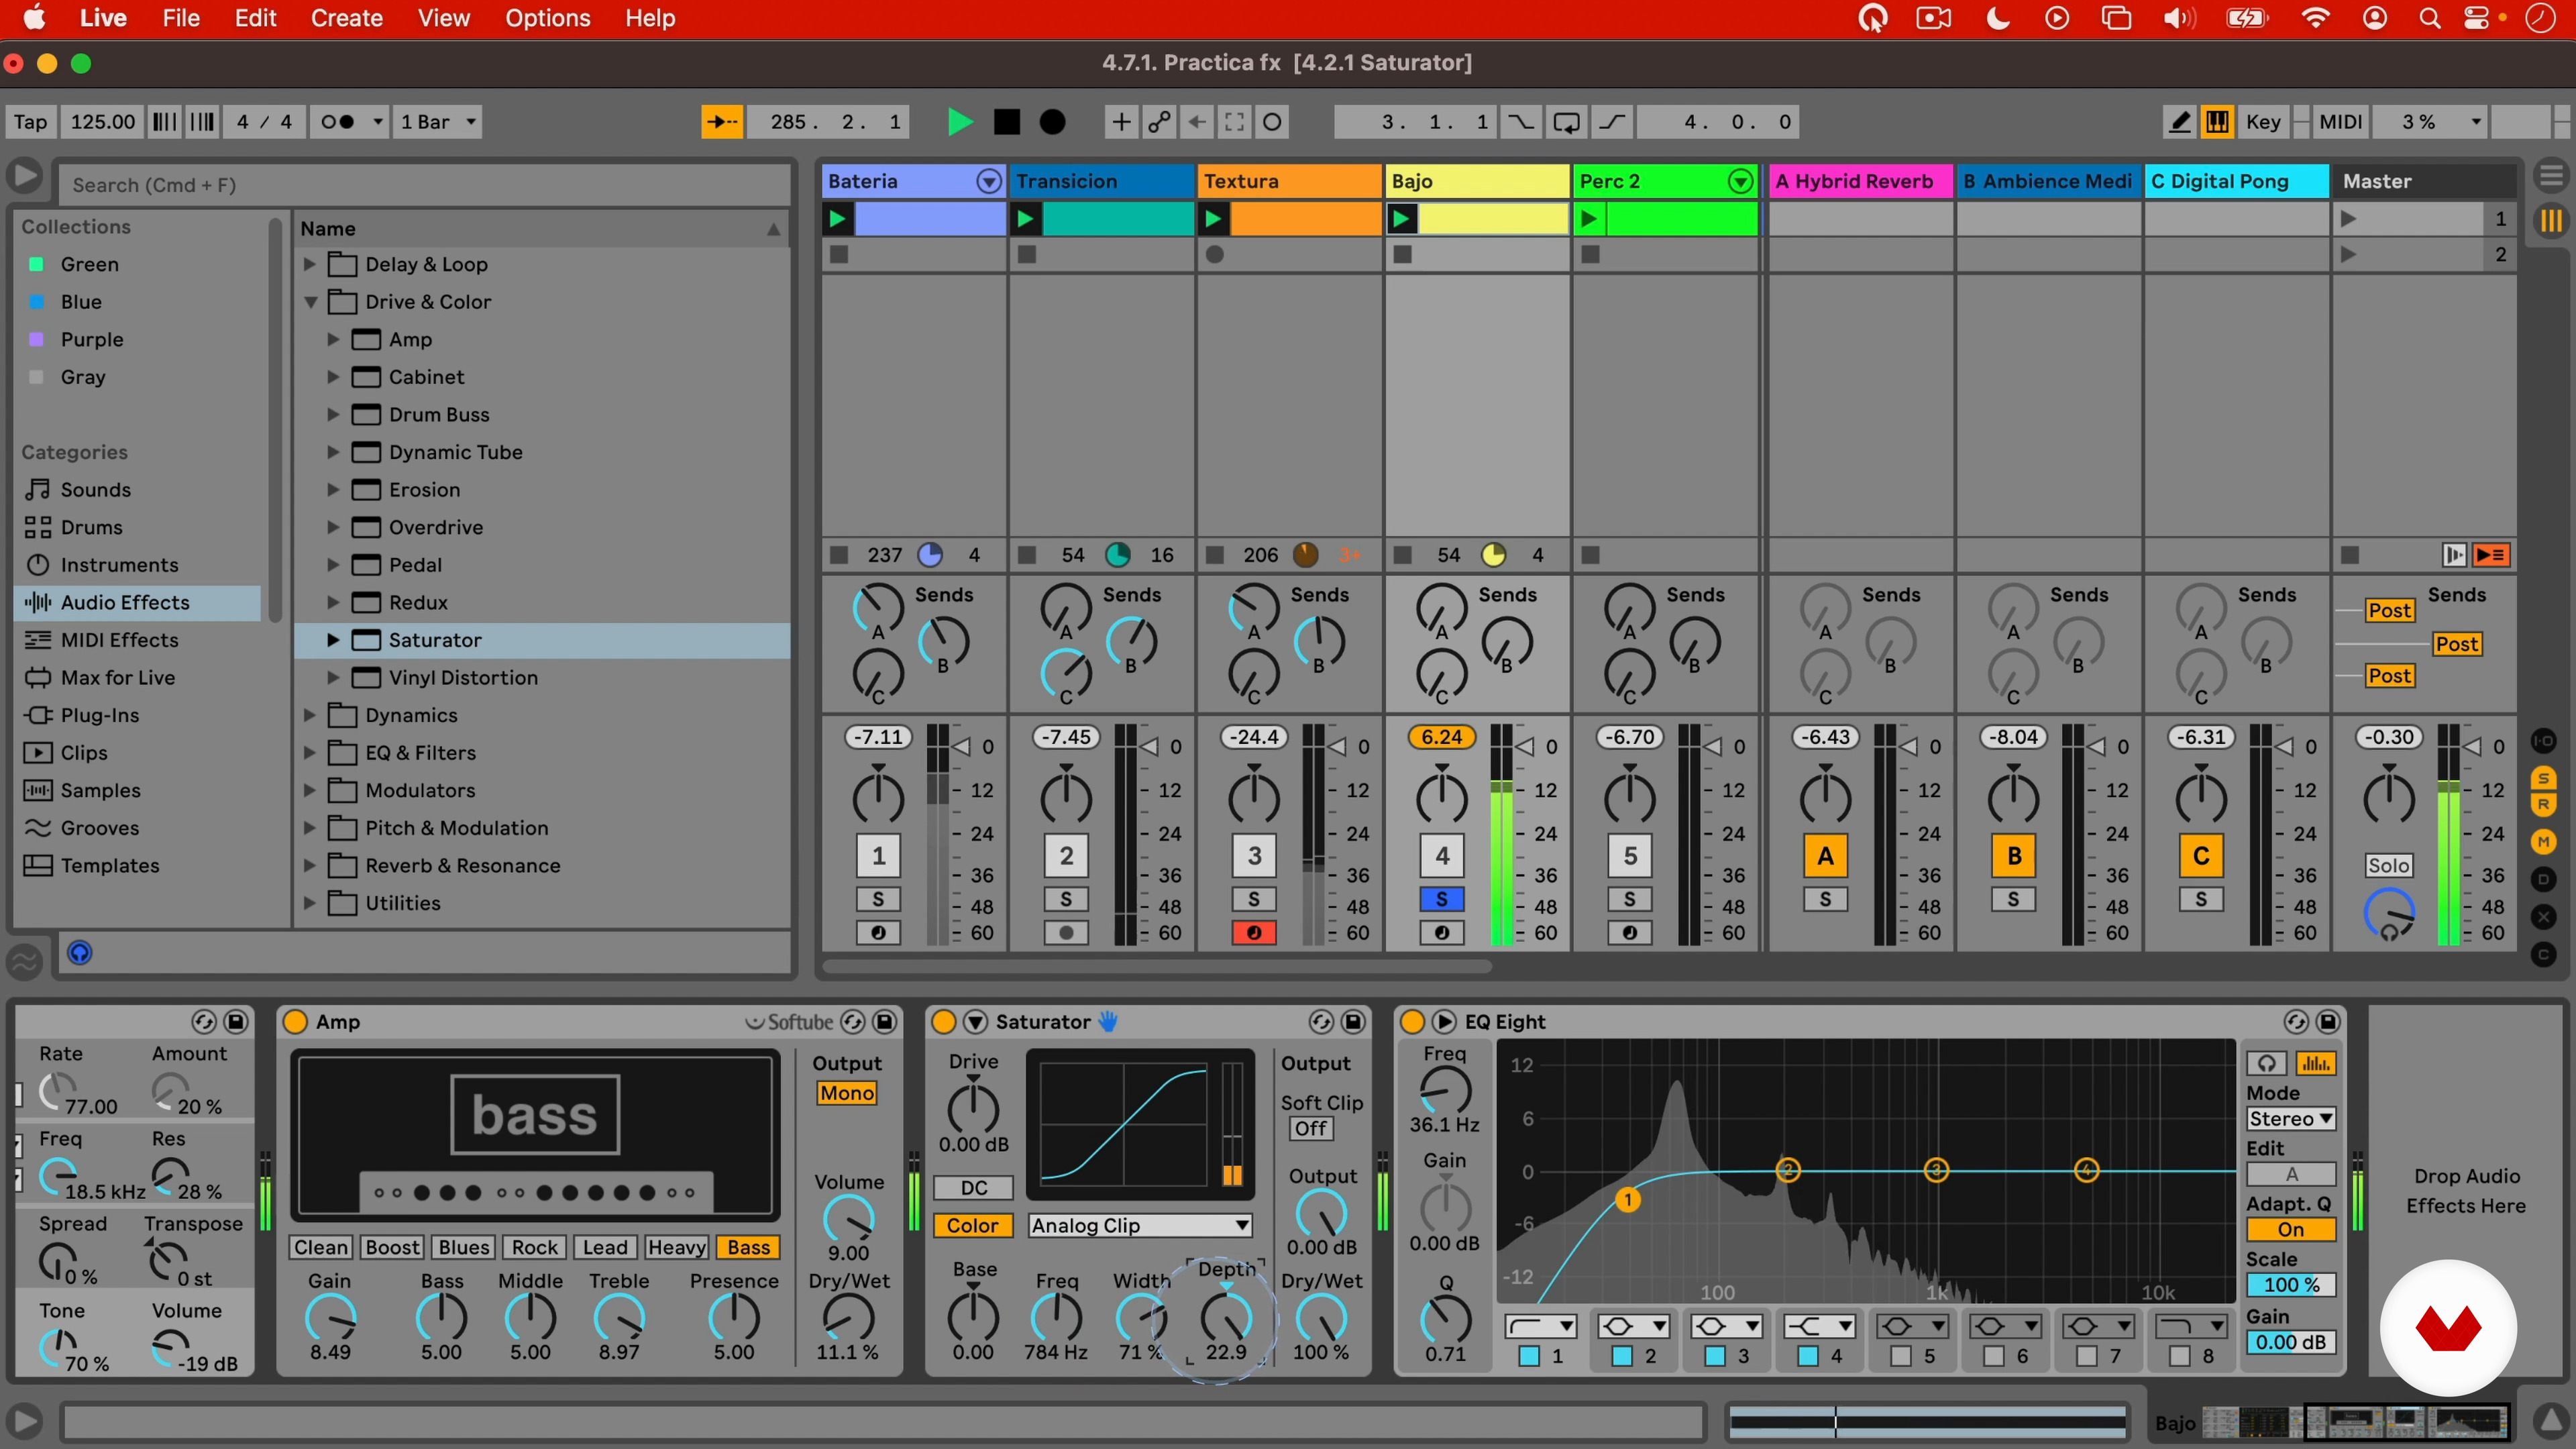The image size is (2576, 1449).
Task: Click the browser search field
Action: pos(425,185)
